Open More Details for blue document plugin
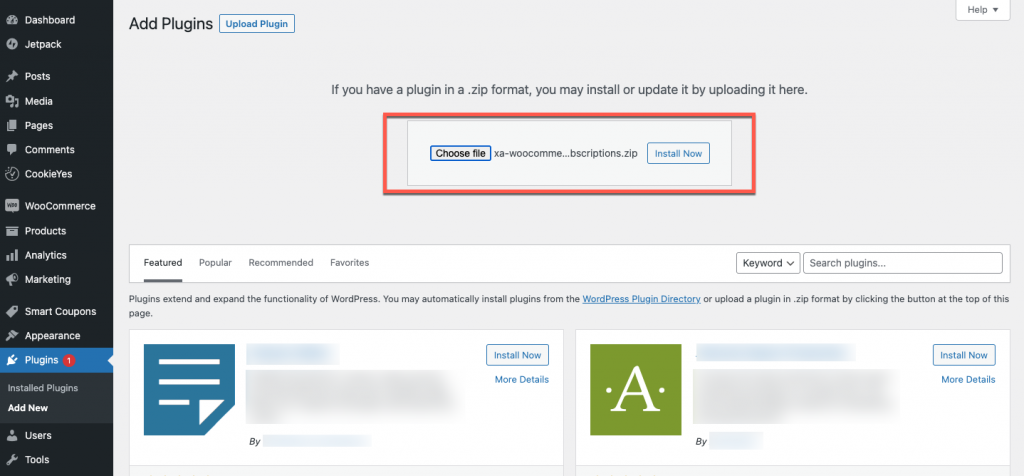Image resolution: width=1024 pixels, height=476 pixels. tap(522, 379)
